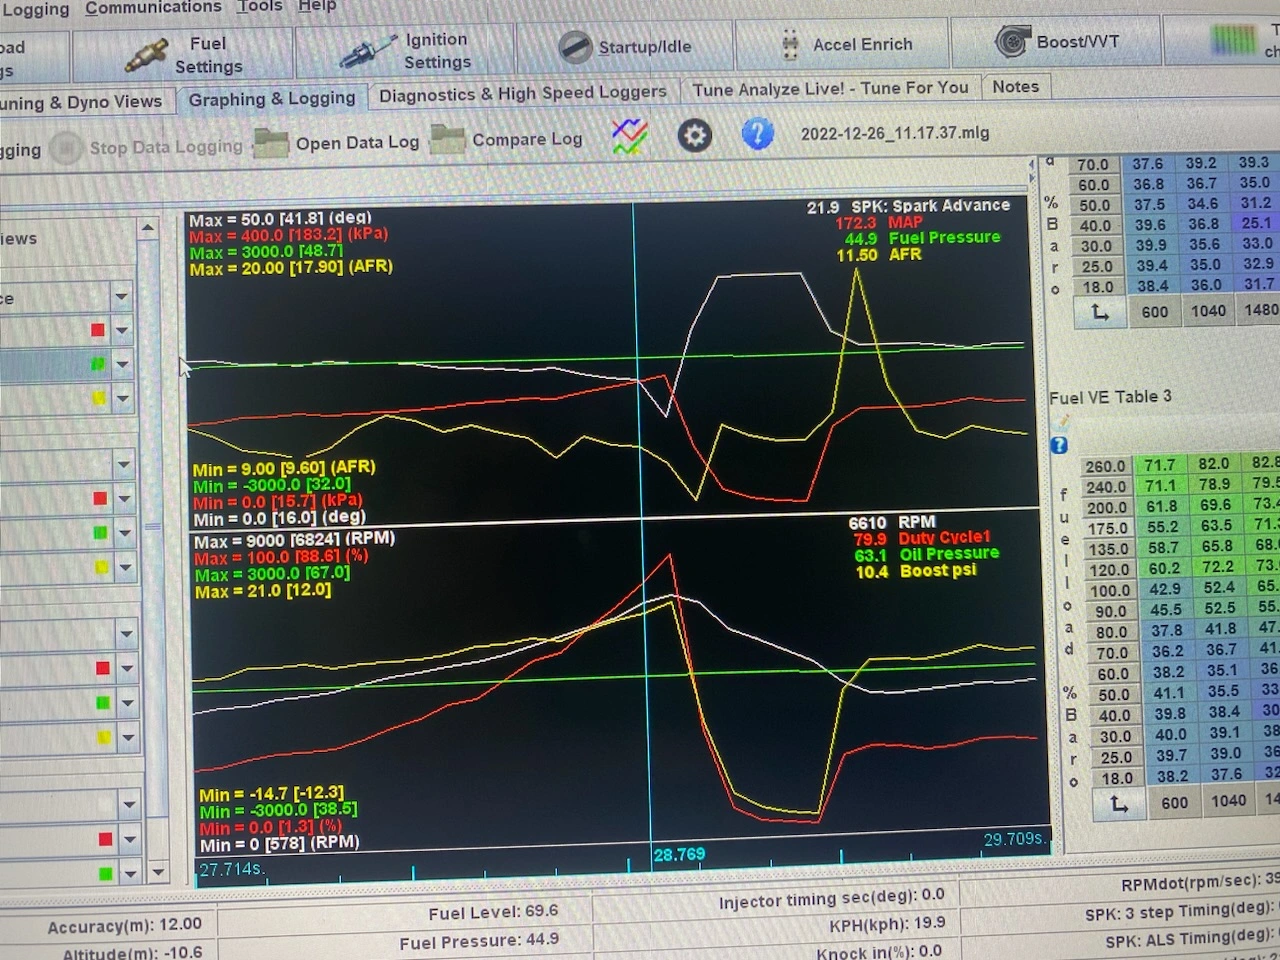The width and height of the screenshot is (1280, 960).
Task: Expand the top field dropdown in the second group
Action: (x=124, y=464)
